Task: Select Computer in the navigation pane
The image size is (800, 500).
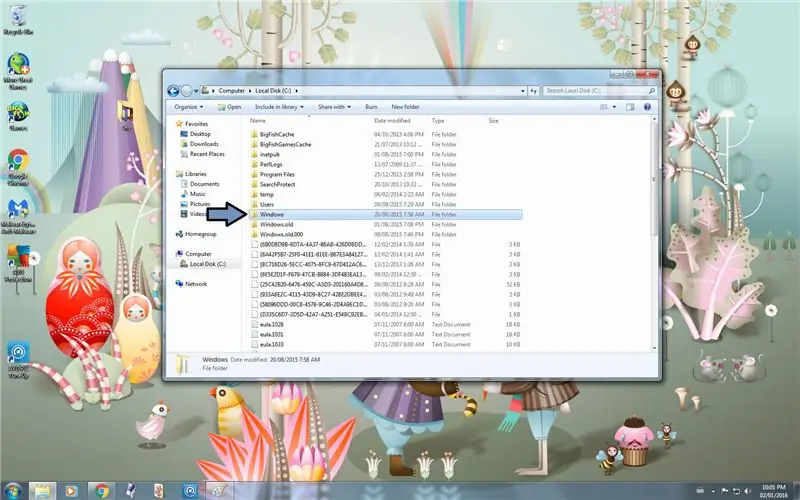Action: tap(193, 254)
